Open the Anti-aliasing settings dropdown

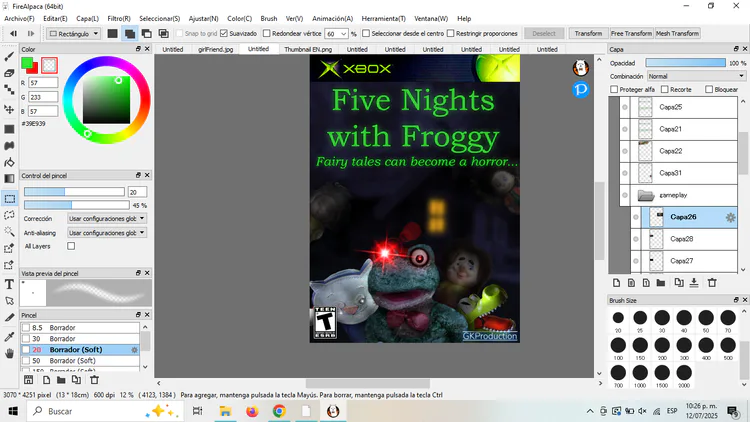click(107, 233)
